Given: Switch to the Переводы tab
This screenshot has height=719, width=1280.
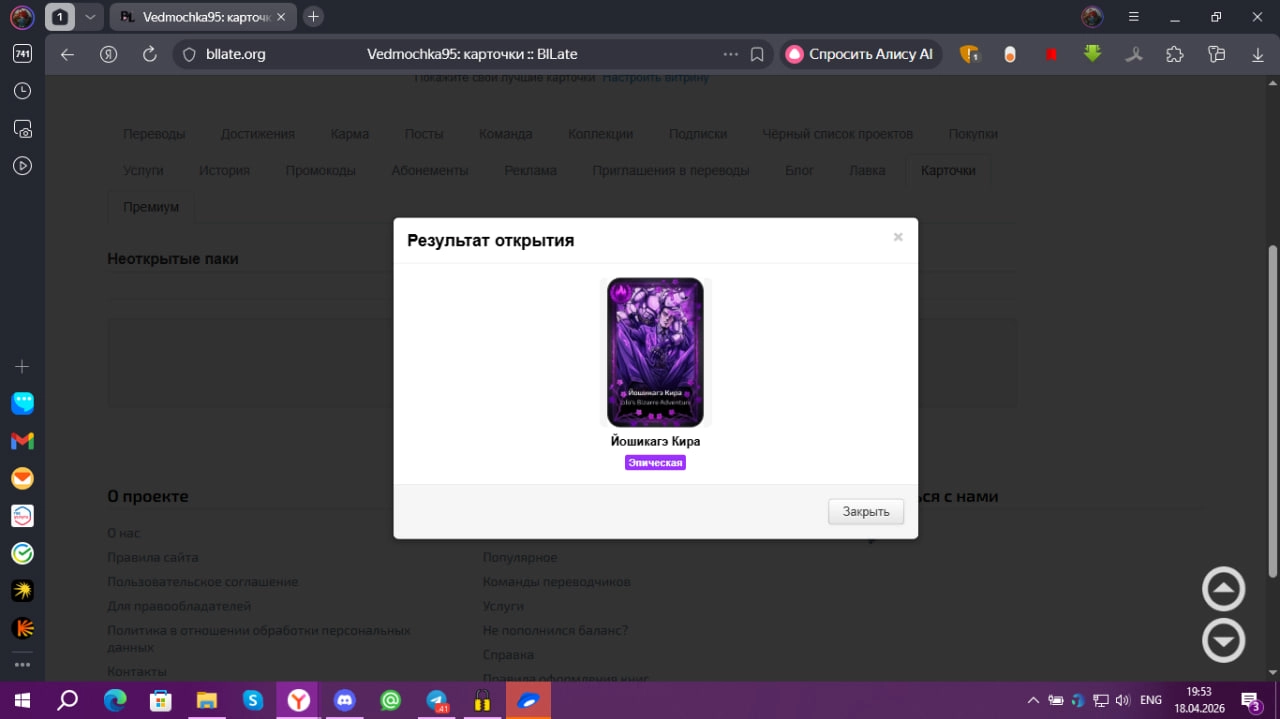Looking at the screenshot, I should click(154, 134).
